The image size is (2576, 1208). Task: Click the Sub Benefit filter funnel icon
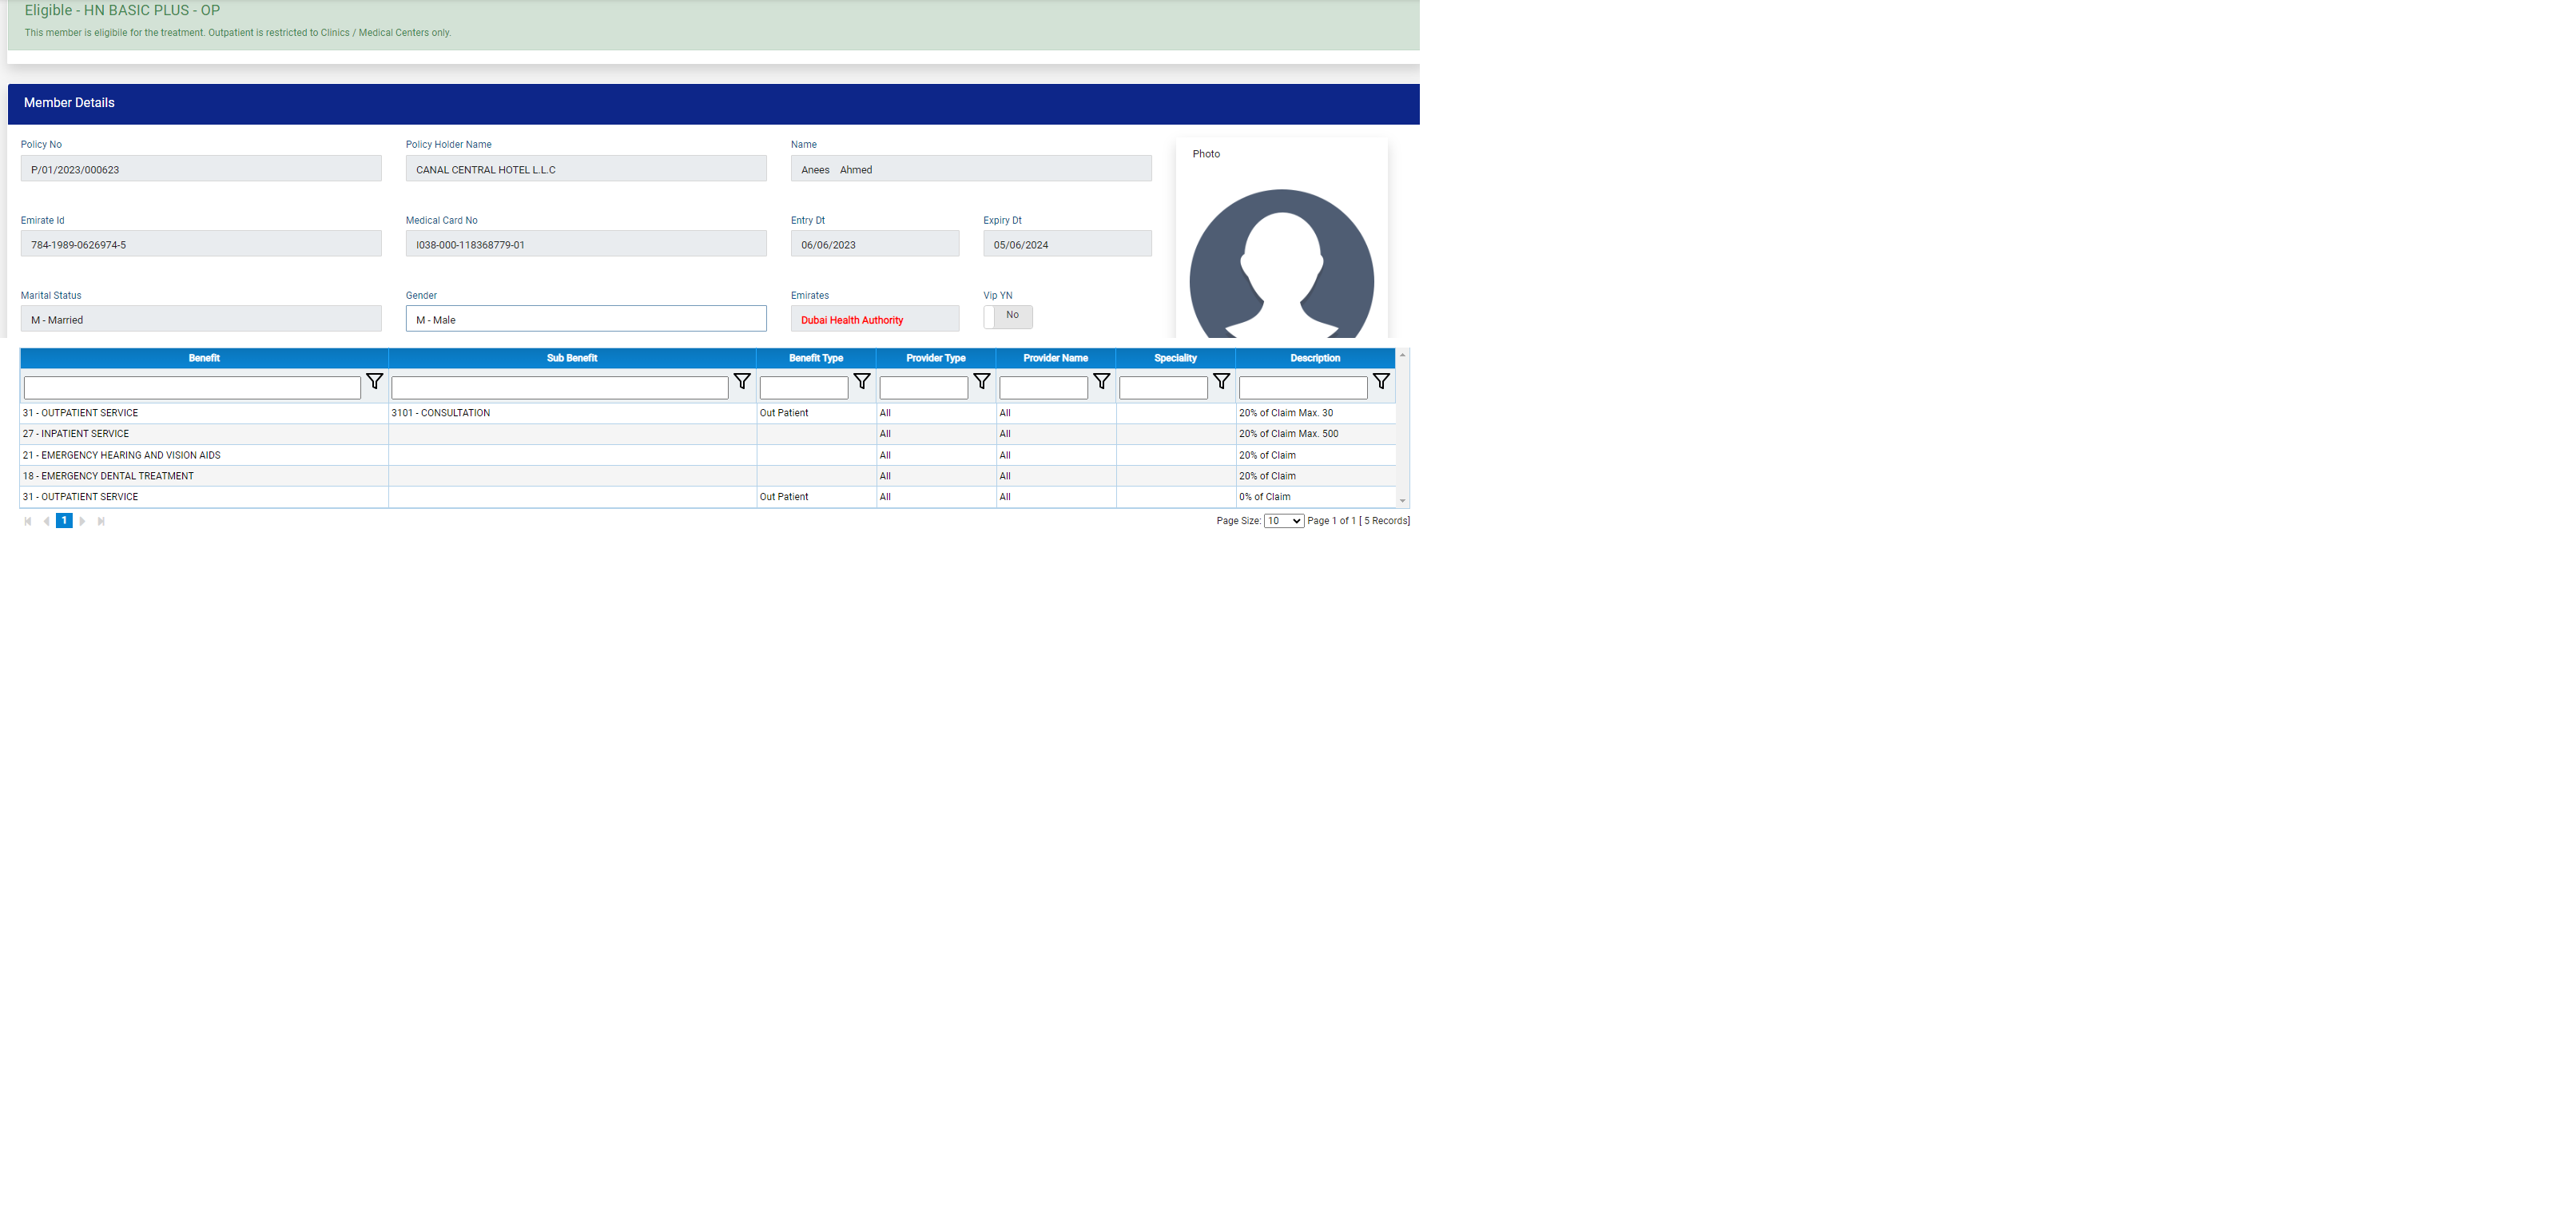click(x=742, y=381)
